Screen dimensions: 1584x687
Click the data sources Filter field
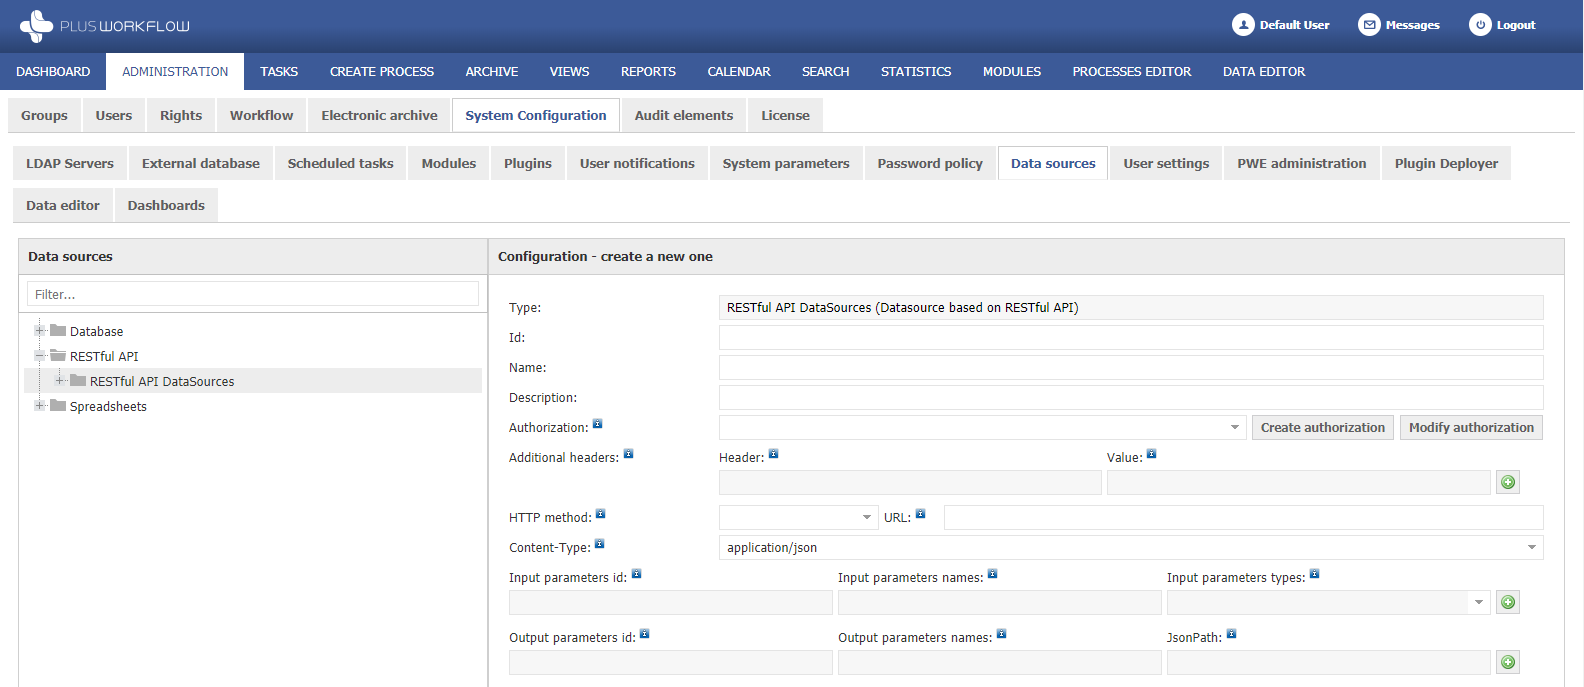click(x=252, y=294)
